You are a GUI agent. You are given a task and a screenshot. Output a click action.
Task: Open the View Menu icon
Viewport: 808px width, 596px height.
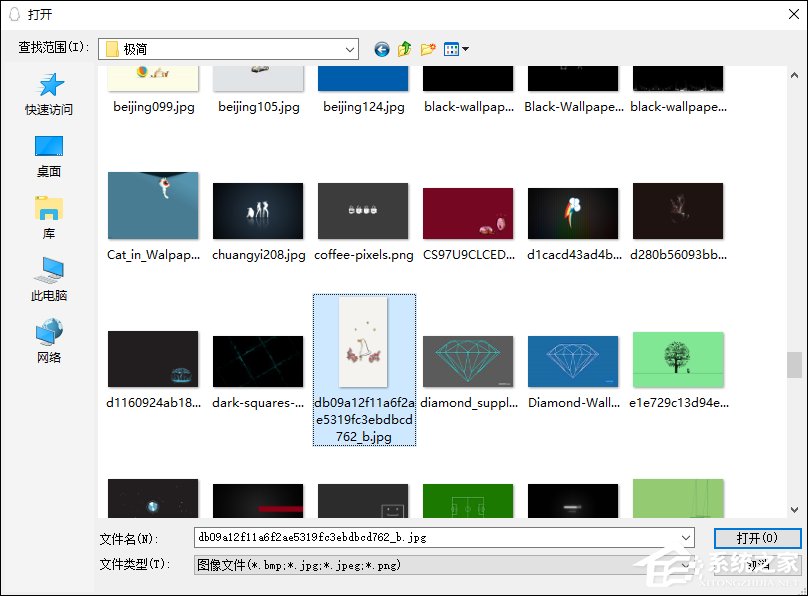(449, 48)
